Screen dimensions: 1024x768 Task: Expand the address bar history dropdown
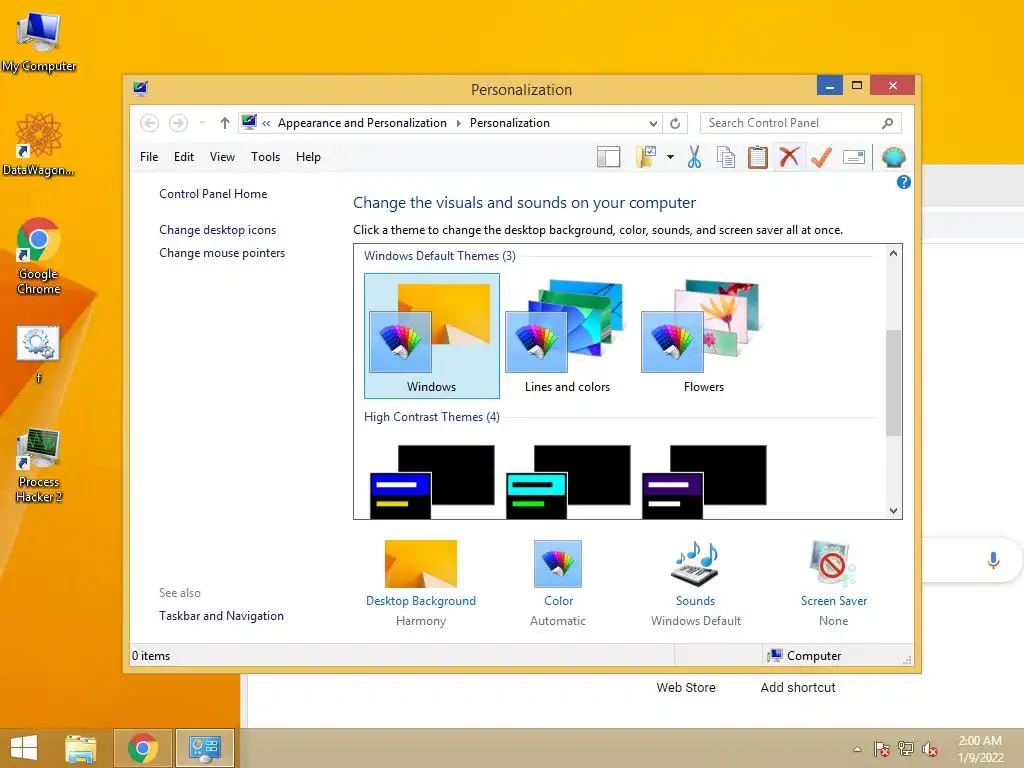[x=653, y=123]
